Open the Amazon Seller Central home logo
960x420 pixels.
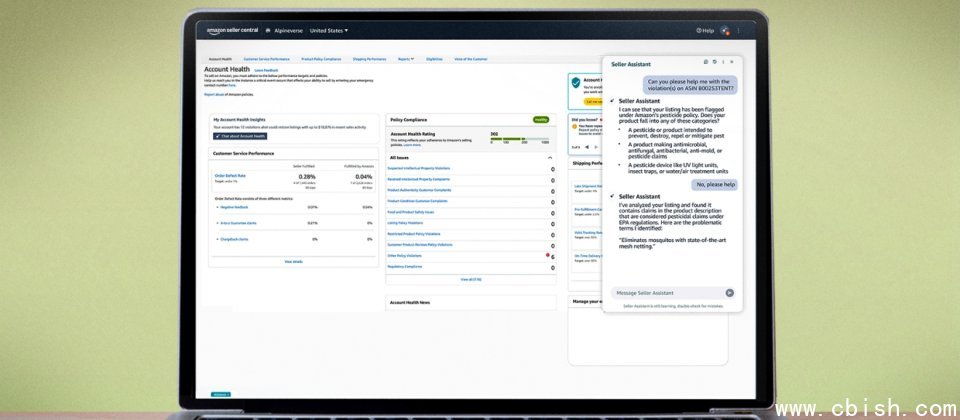[x=232, y=30]
